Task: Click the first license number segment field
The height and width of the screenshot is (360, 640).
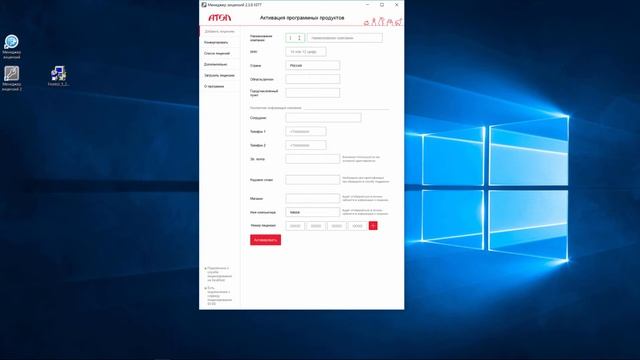Action: click(295, 226)
